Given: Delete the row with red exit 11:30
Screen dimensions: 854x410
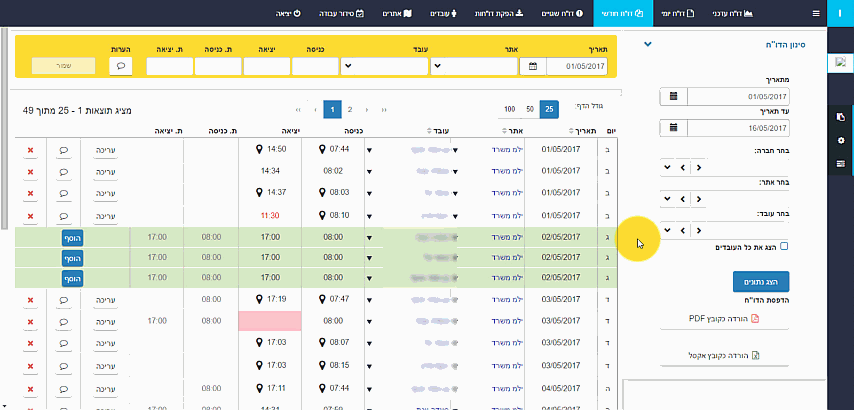Looking at the screenshot, I should click(x=30, y=216).
